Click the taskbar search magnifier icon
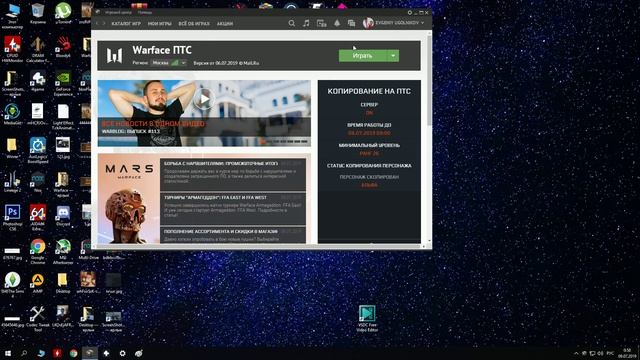Viewport: 640px width, 360px height. pos(24,353)
